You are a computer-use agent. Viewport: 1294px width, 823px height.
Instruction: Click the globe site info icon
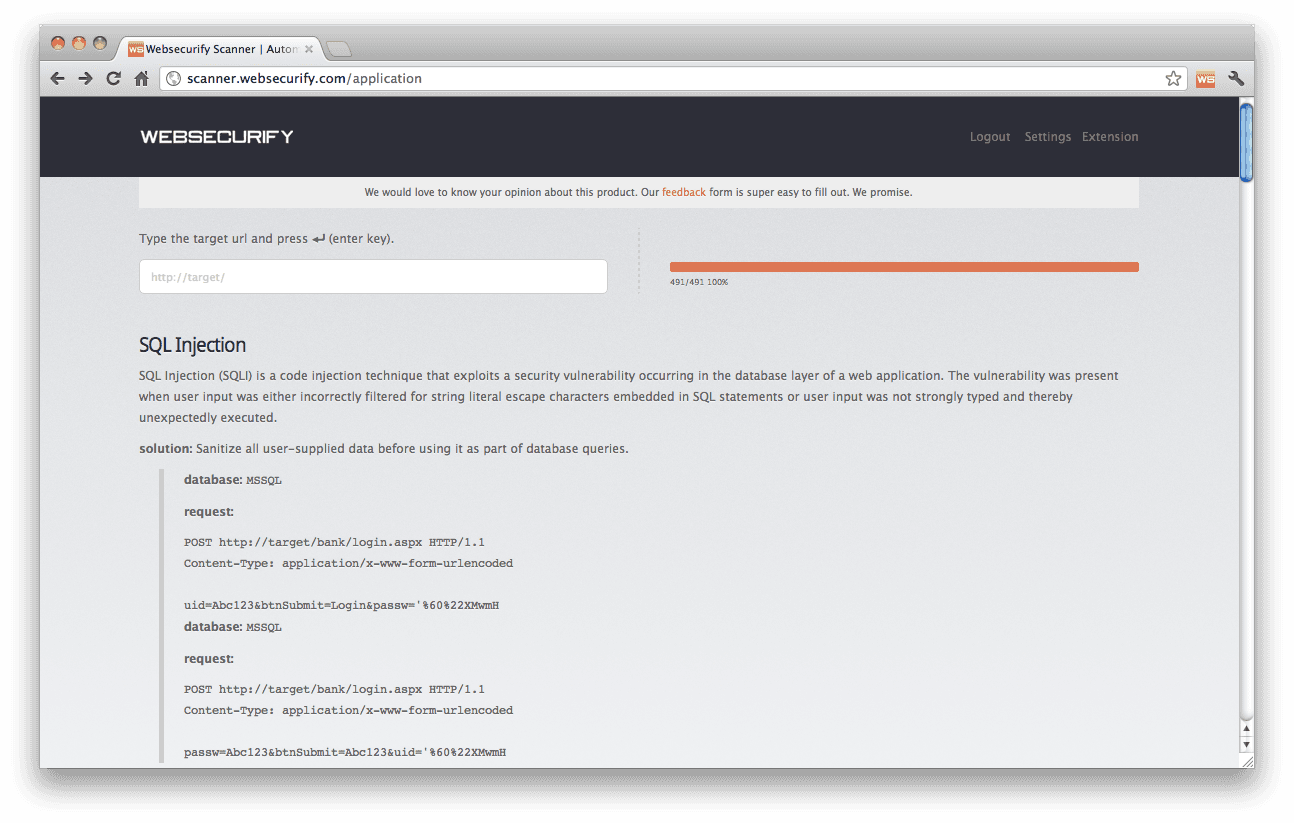(173, 78)
